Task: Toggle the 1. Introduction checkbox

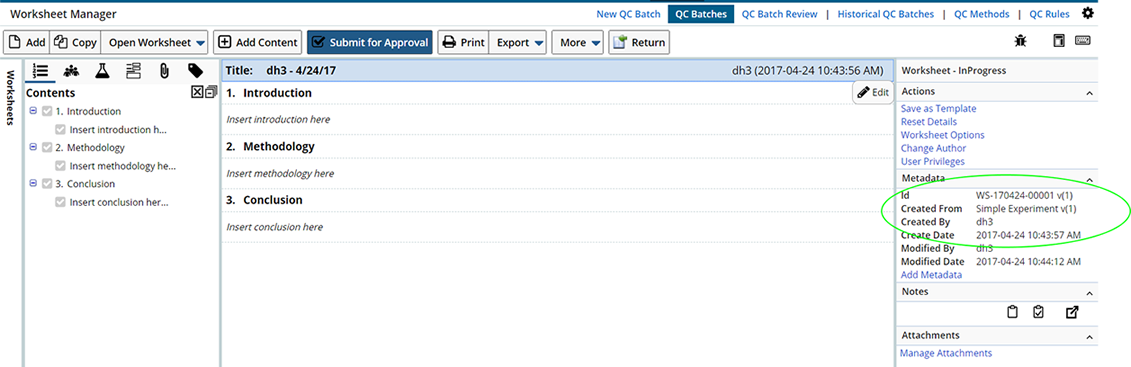Action: (x=47, y=111)
